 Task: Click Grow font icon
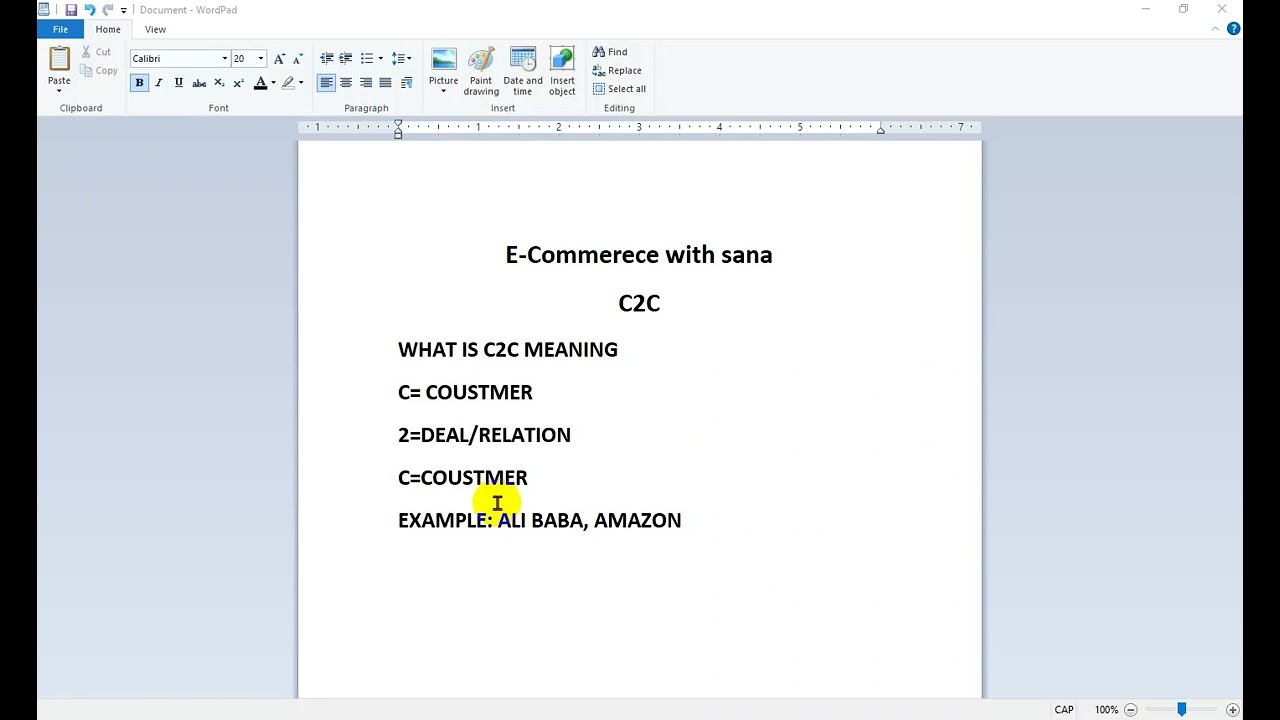(x=279, y=58)
